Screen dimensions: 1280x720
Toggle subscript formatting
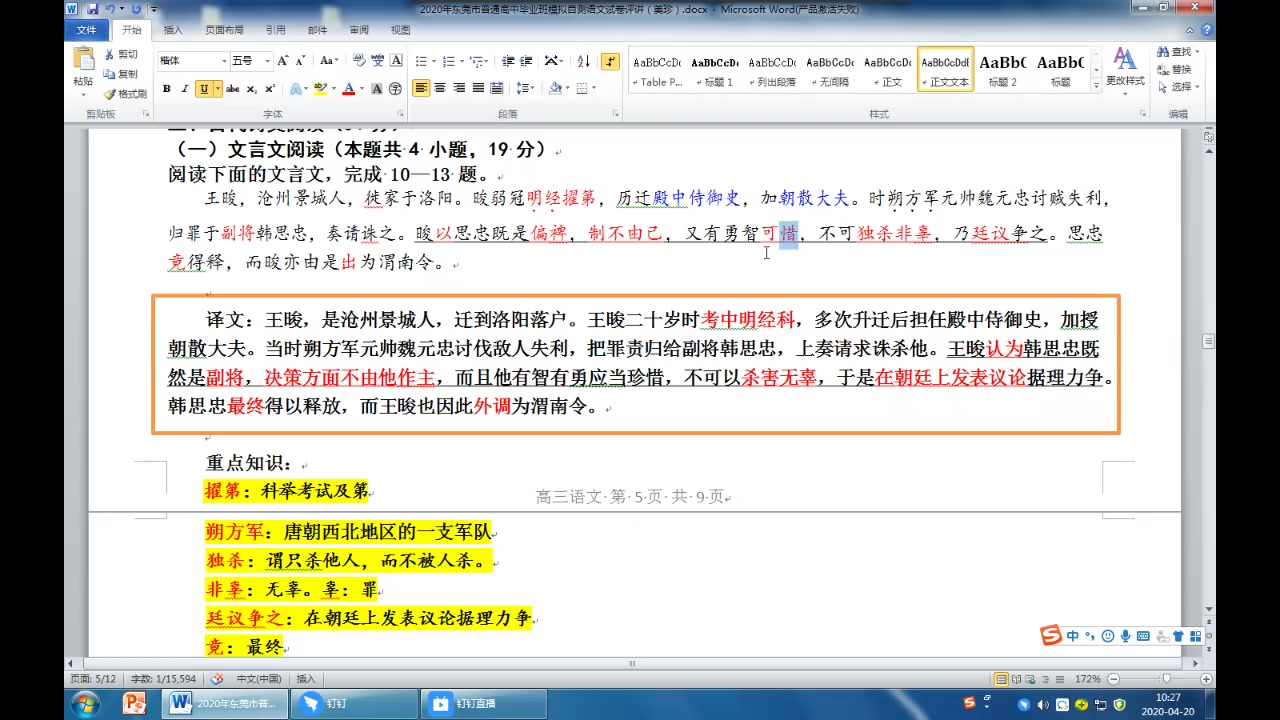click(251, 89)
